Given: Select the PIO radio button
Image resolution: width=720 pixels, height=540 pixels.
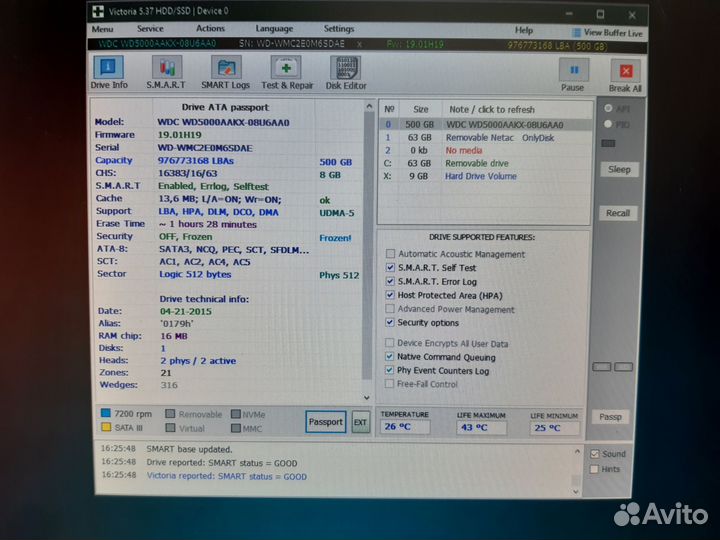Looking at the screenshot, I should click(608, 124).
